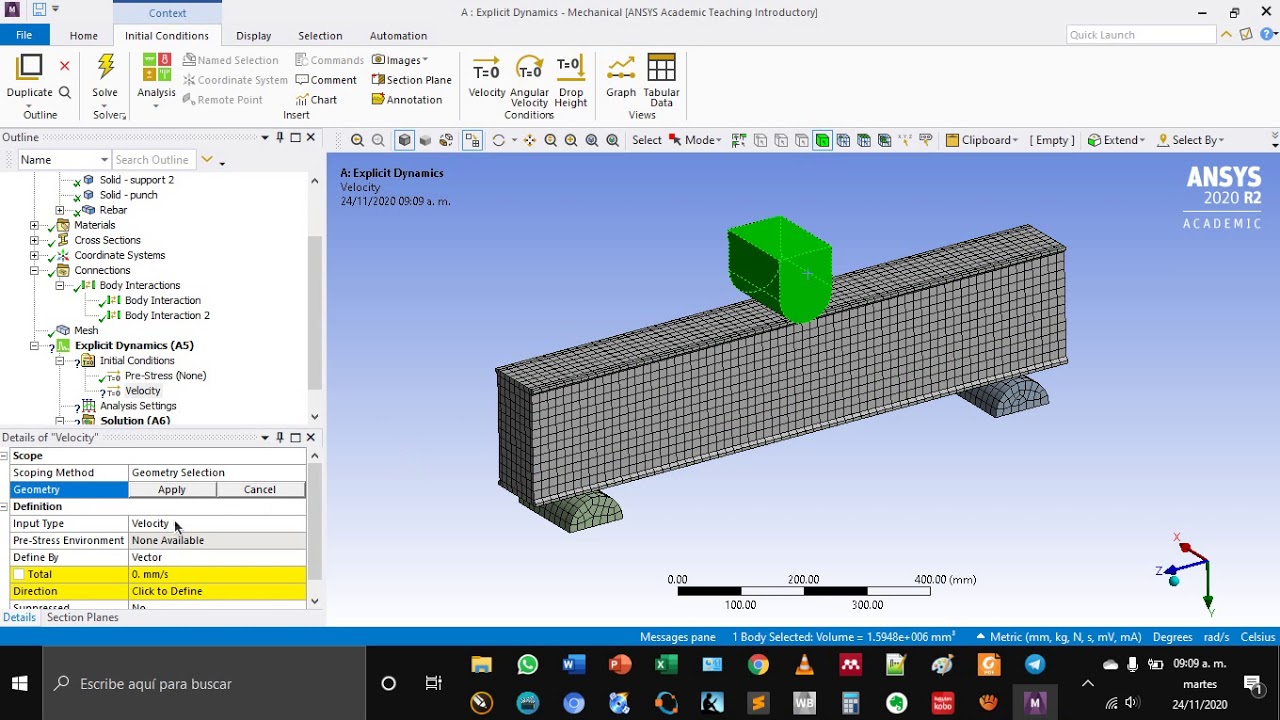Click the Quick Launch search field
Screen dimensions: 1280x720
tap(1141, 35)
